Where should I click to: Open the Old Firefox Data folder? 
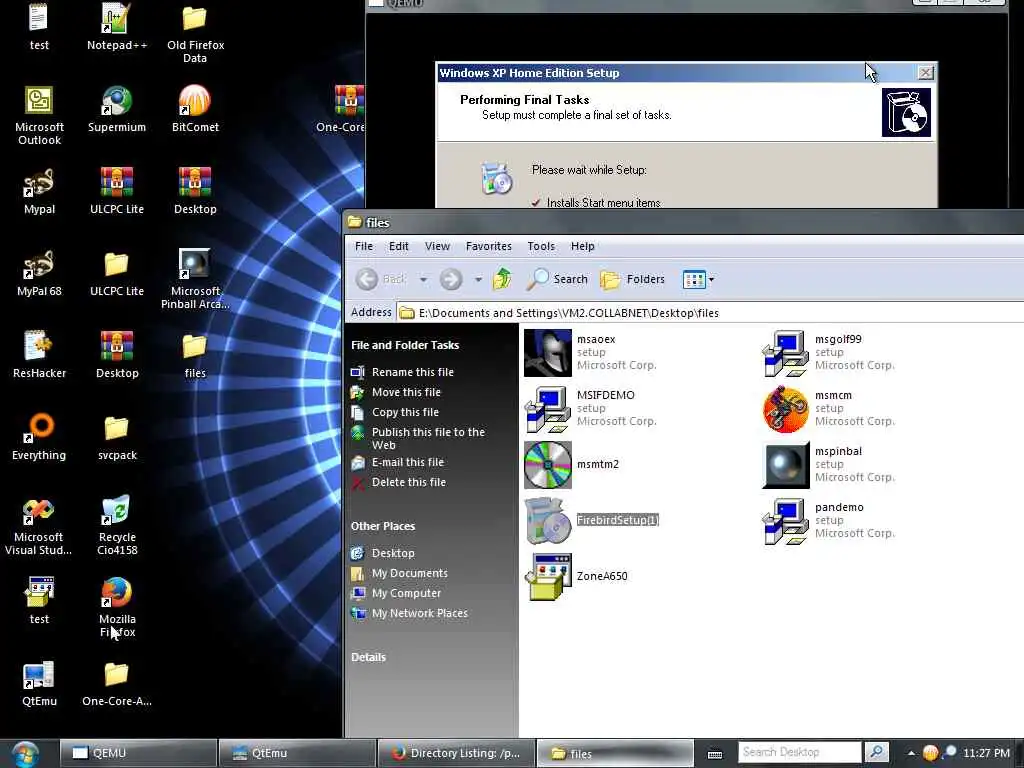coord(195,33)
